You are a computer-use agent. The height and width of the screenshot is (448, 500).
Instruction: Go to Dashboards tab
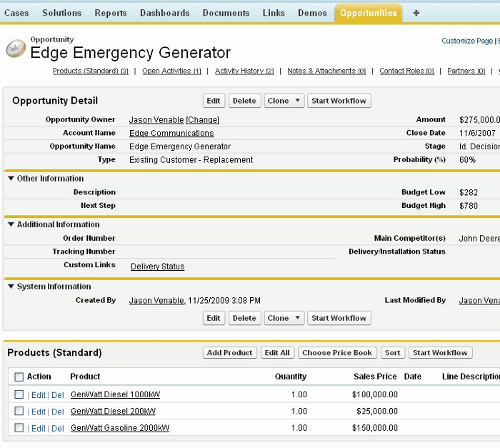165,13
